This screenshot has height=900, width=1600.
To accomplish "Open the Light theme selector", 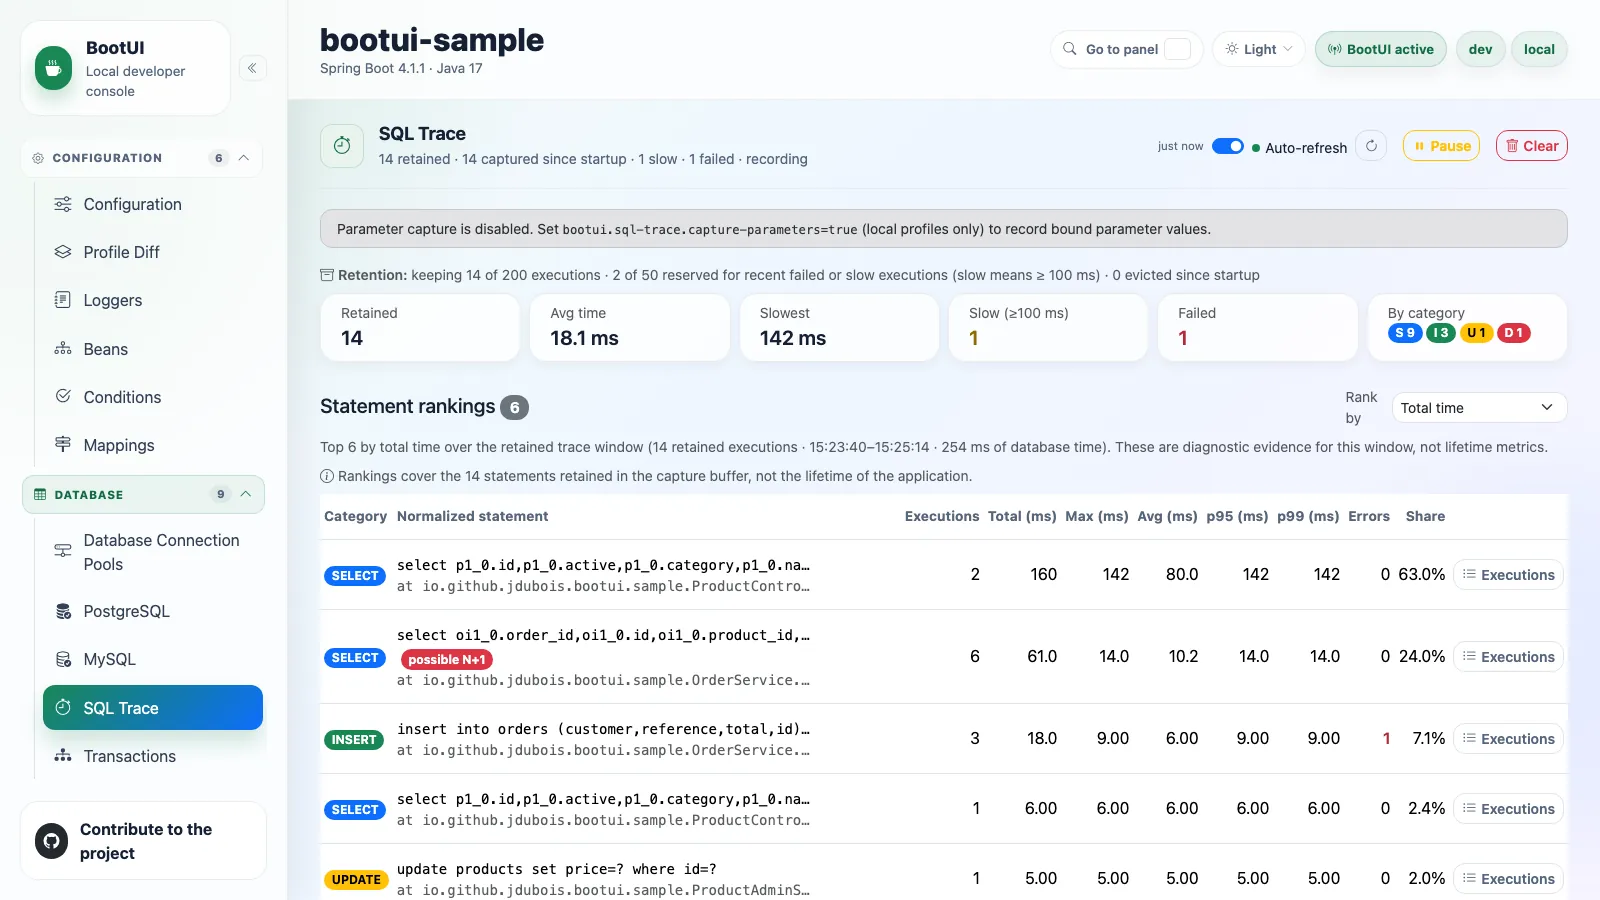I will [1259, 49].
